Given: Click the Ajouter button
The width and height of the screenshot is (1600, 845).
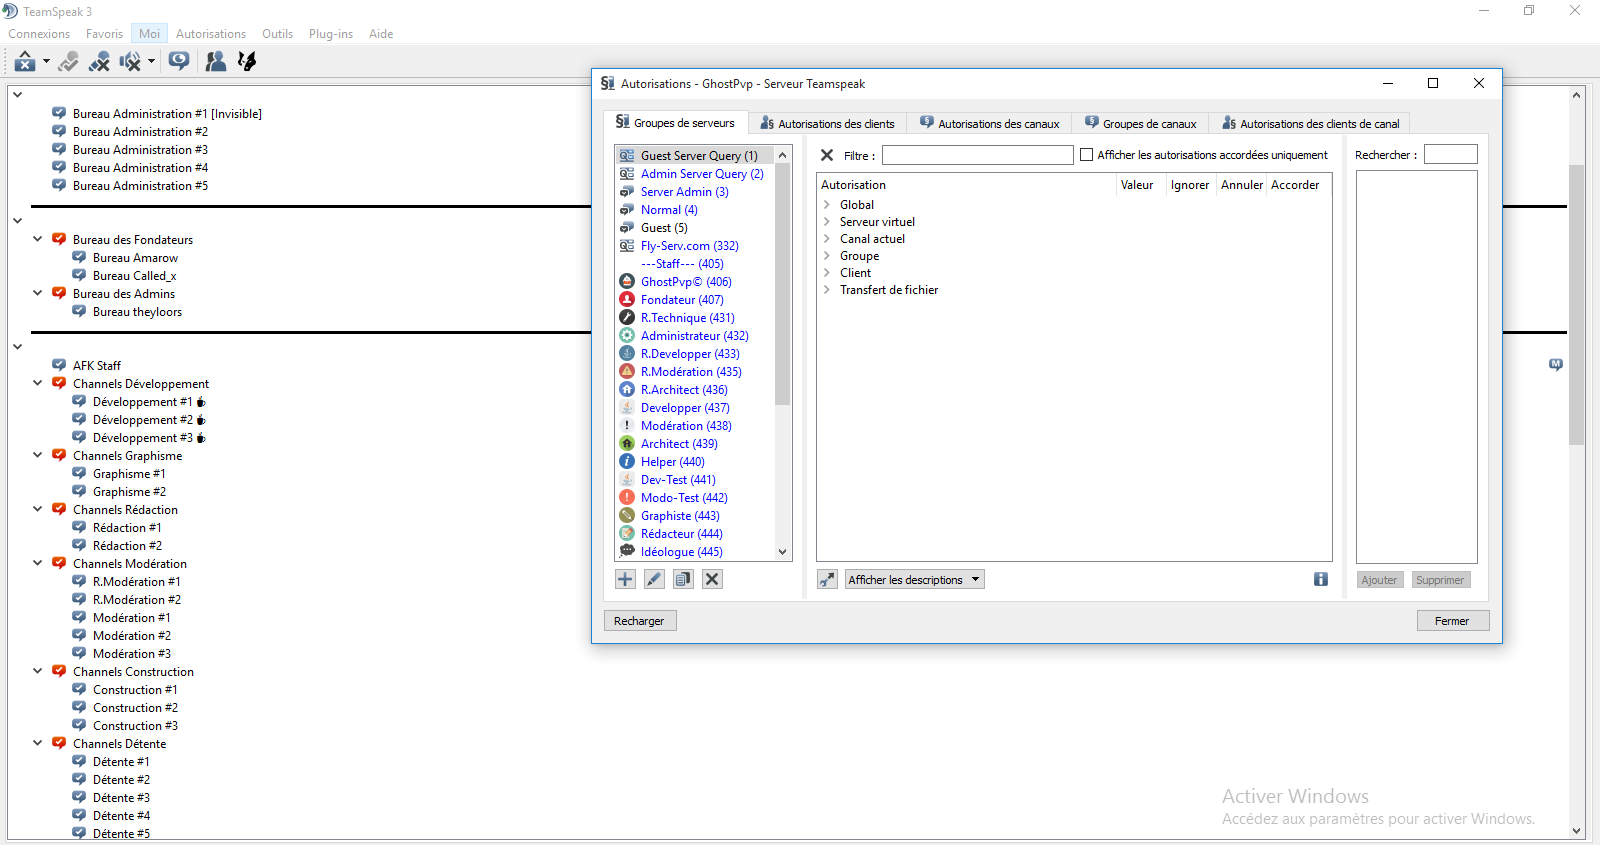Looking at the screenshot, I should click(1380, 580).
